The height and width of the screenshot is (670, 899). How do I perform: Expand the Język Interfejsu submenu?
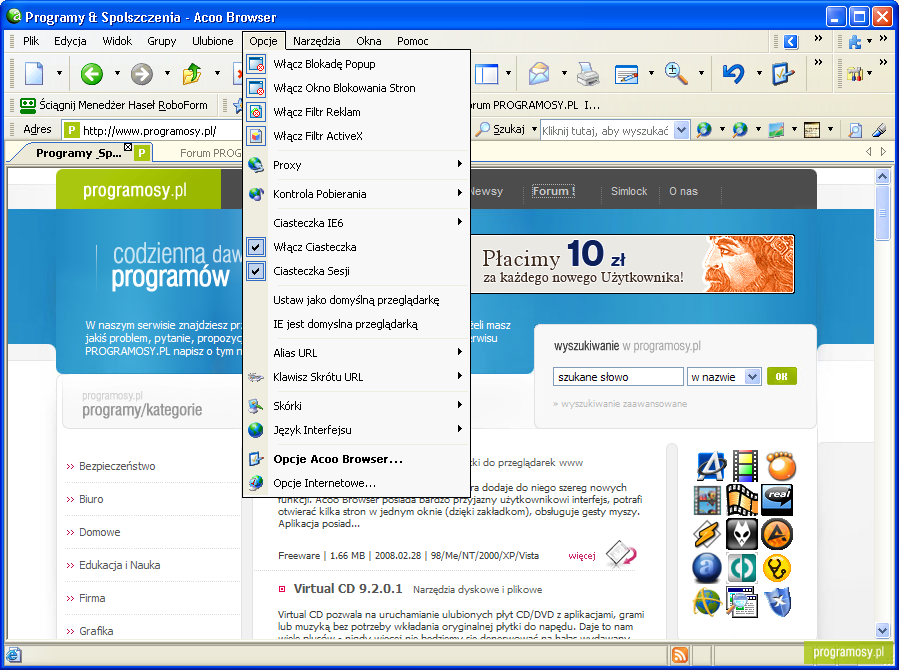pos(357,430)
